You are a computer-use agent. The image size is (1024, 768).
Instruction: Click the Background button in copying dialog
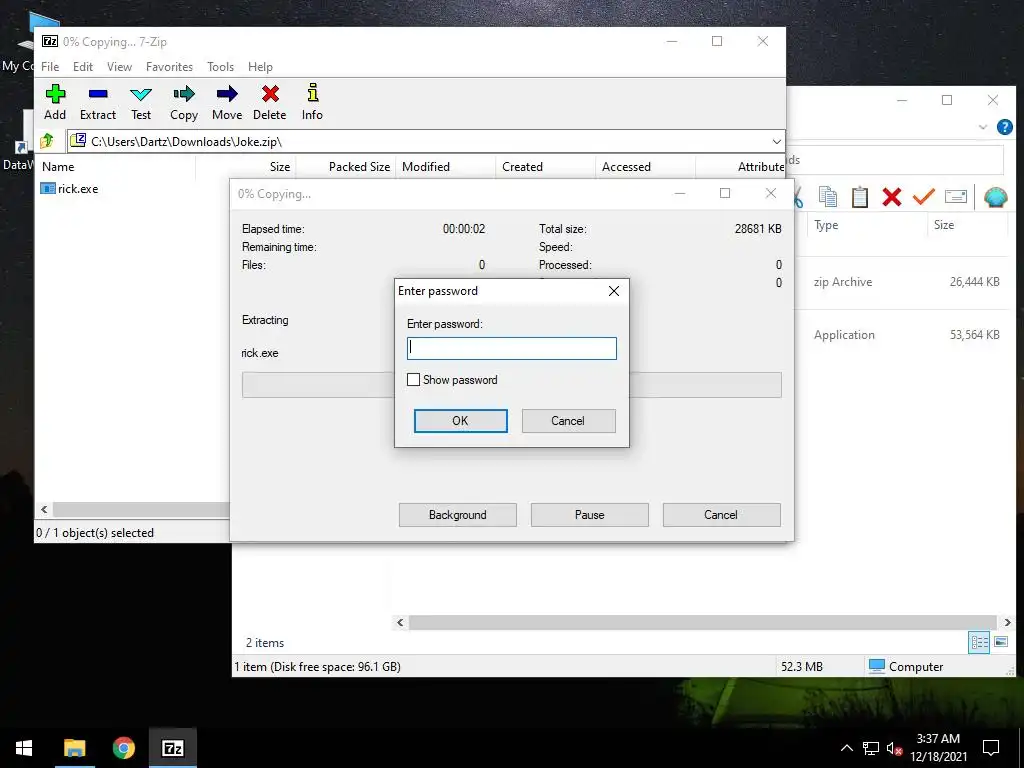coord(458,515)
